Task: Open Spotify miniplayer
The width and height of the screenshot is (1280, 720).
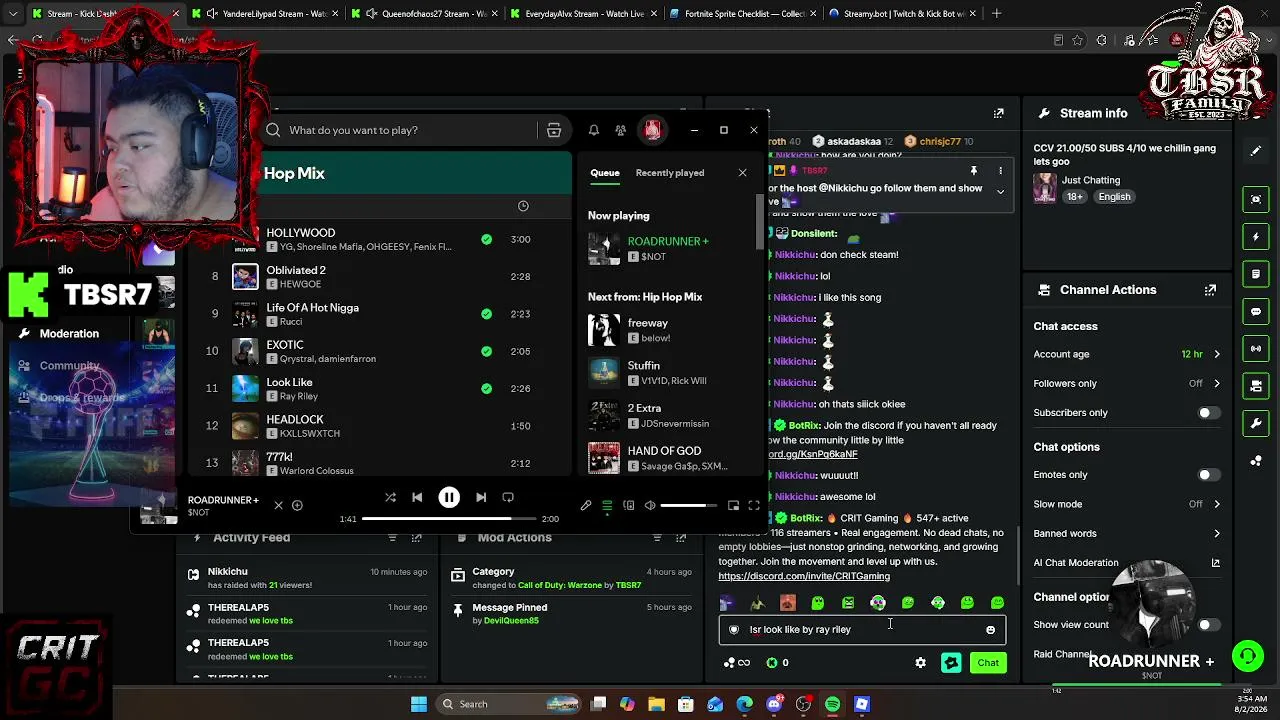Action: coord(733,506)
